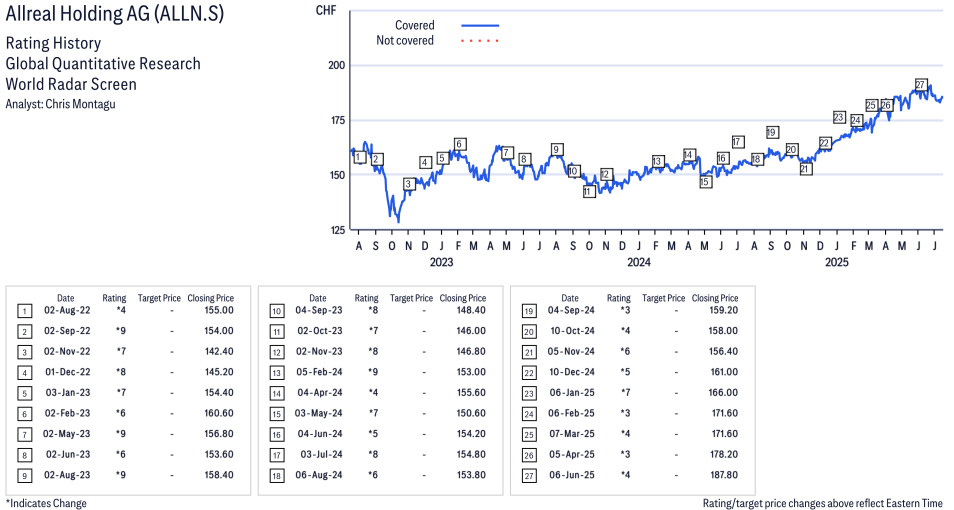
Task: Click the 2023 year label on axis
Action: pos(441,262)
